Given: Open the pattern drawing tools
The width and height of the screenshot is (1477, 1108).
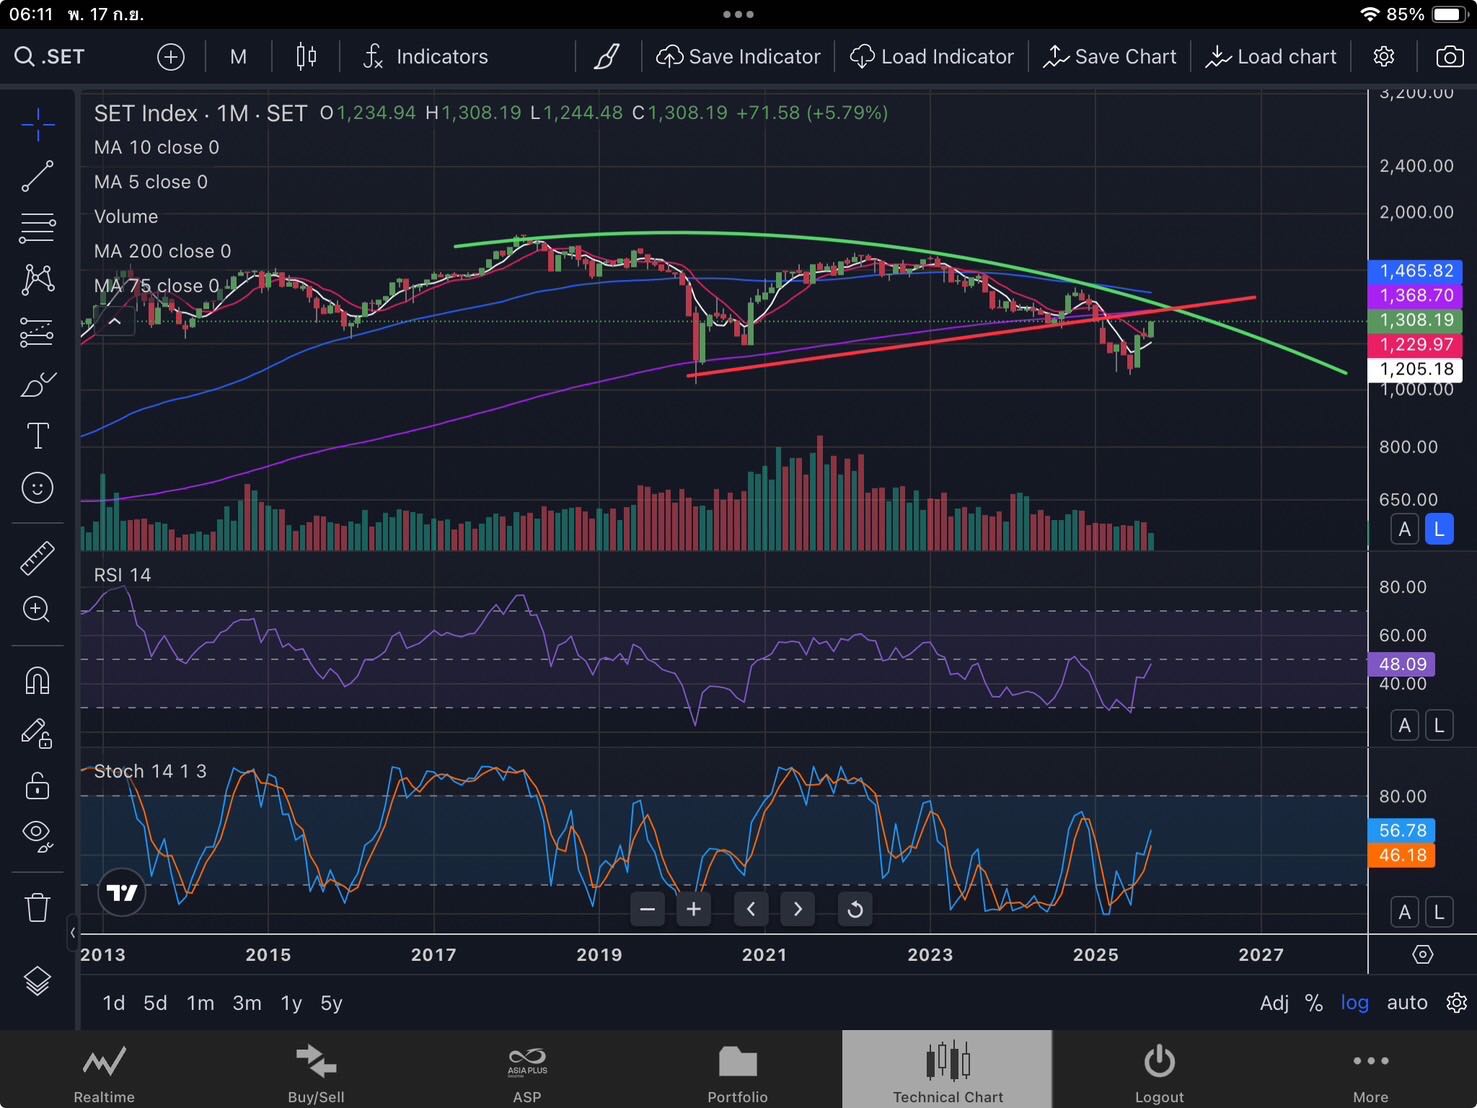Looking at the screenshot, I should (37, 279).
